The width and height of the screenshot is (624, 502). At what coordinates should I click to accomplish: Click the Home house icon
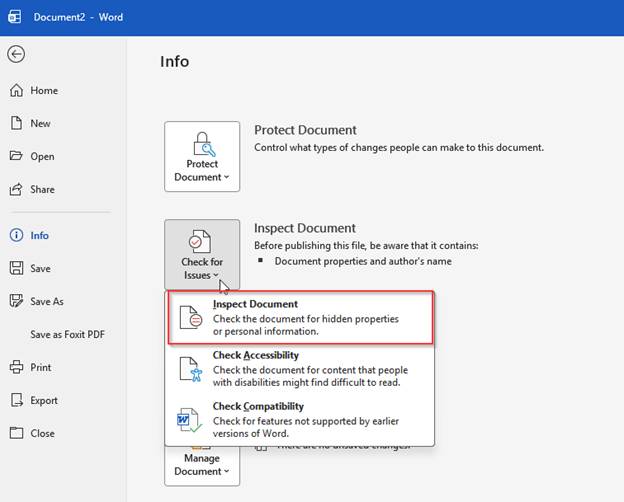pos(16,90)
